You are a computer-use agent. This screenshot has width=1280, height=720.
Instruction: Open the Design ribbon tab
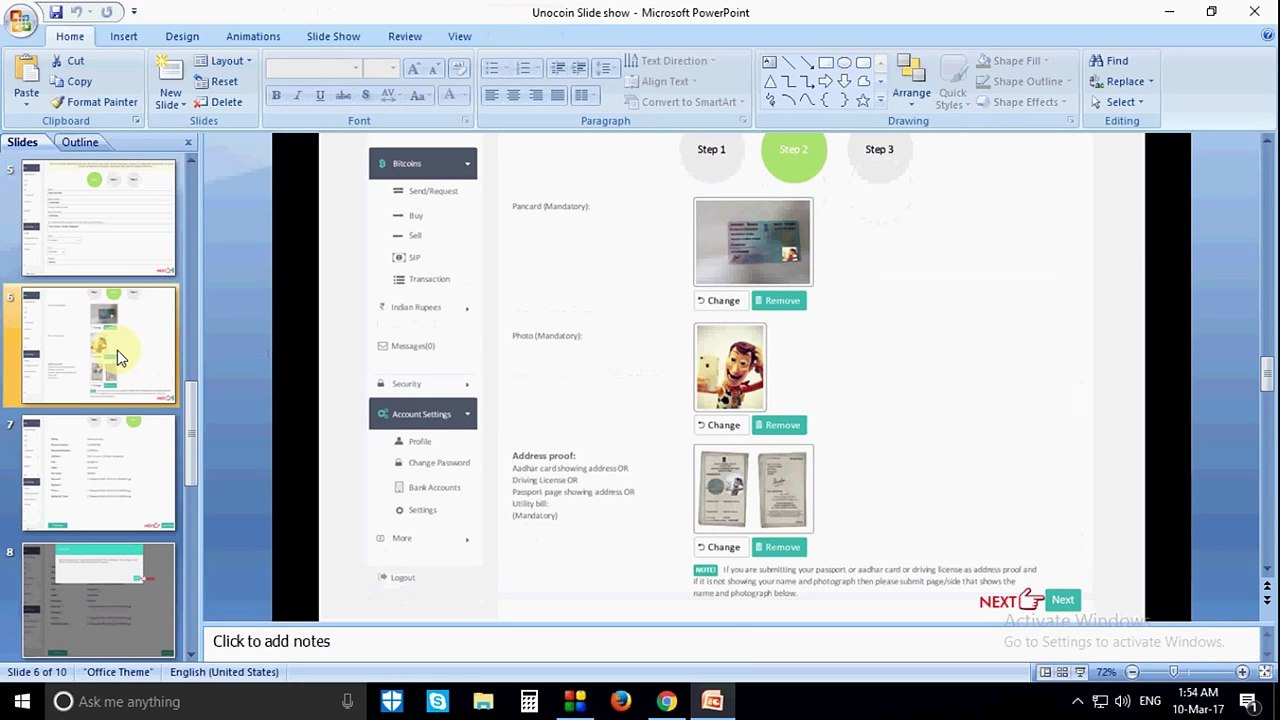[182, 37]
